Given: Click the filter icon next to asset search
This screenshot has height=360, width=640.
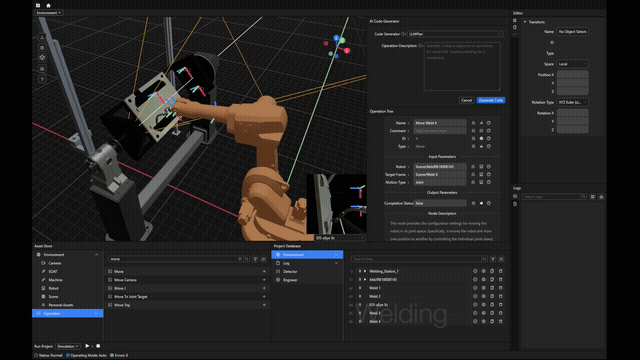Looking at the screenshot, I should (255, 259).
